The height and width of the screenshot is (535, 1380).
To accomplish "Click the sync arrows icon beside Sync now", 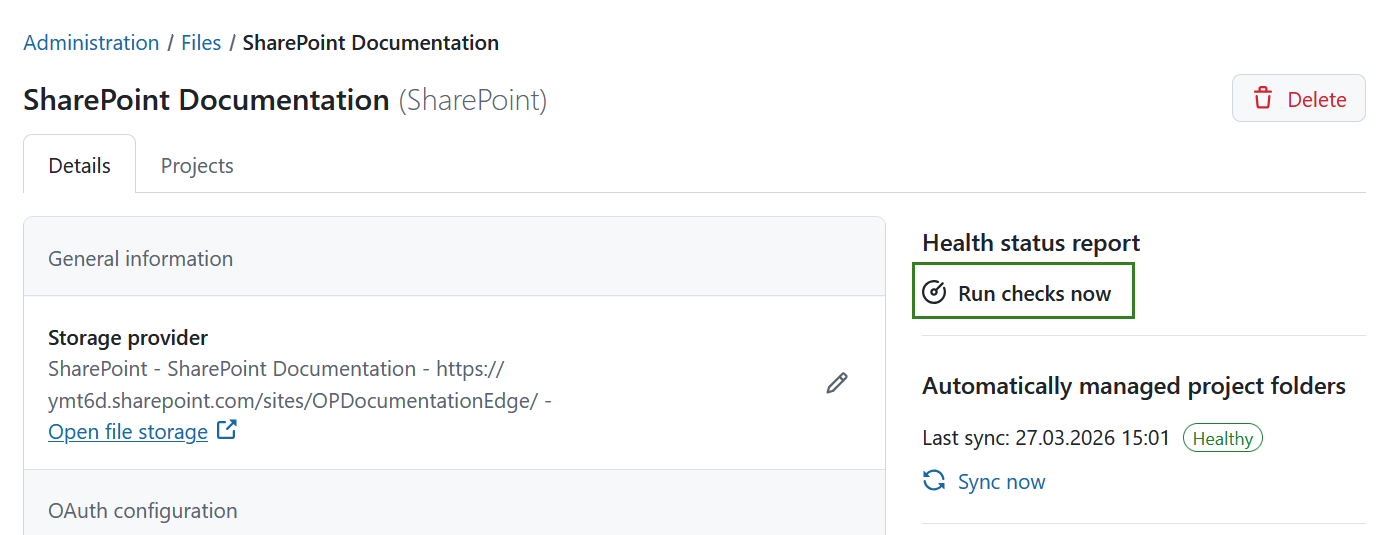I will click(934, 481).
